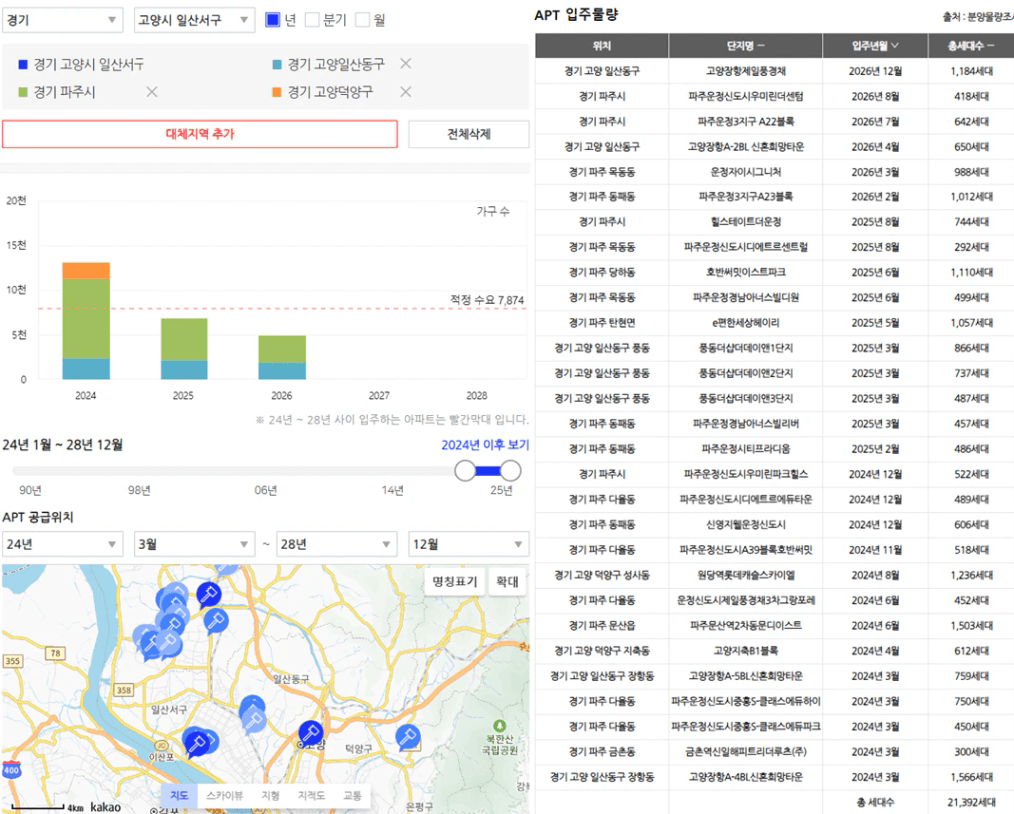Select right handle of period slider

pyautogui.click(x=511, y=471)
